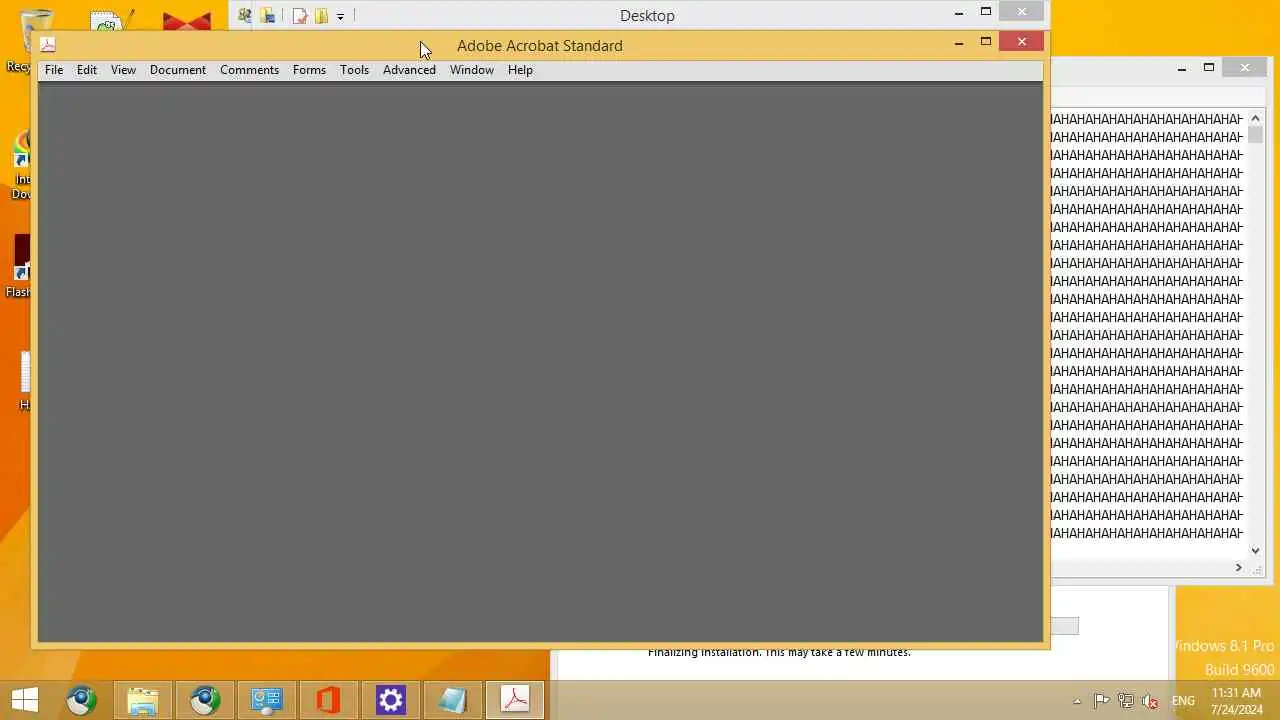
Task: Click the Adobe Acrobat taskbar icon
Action: (x=515, y=700)
